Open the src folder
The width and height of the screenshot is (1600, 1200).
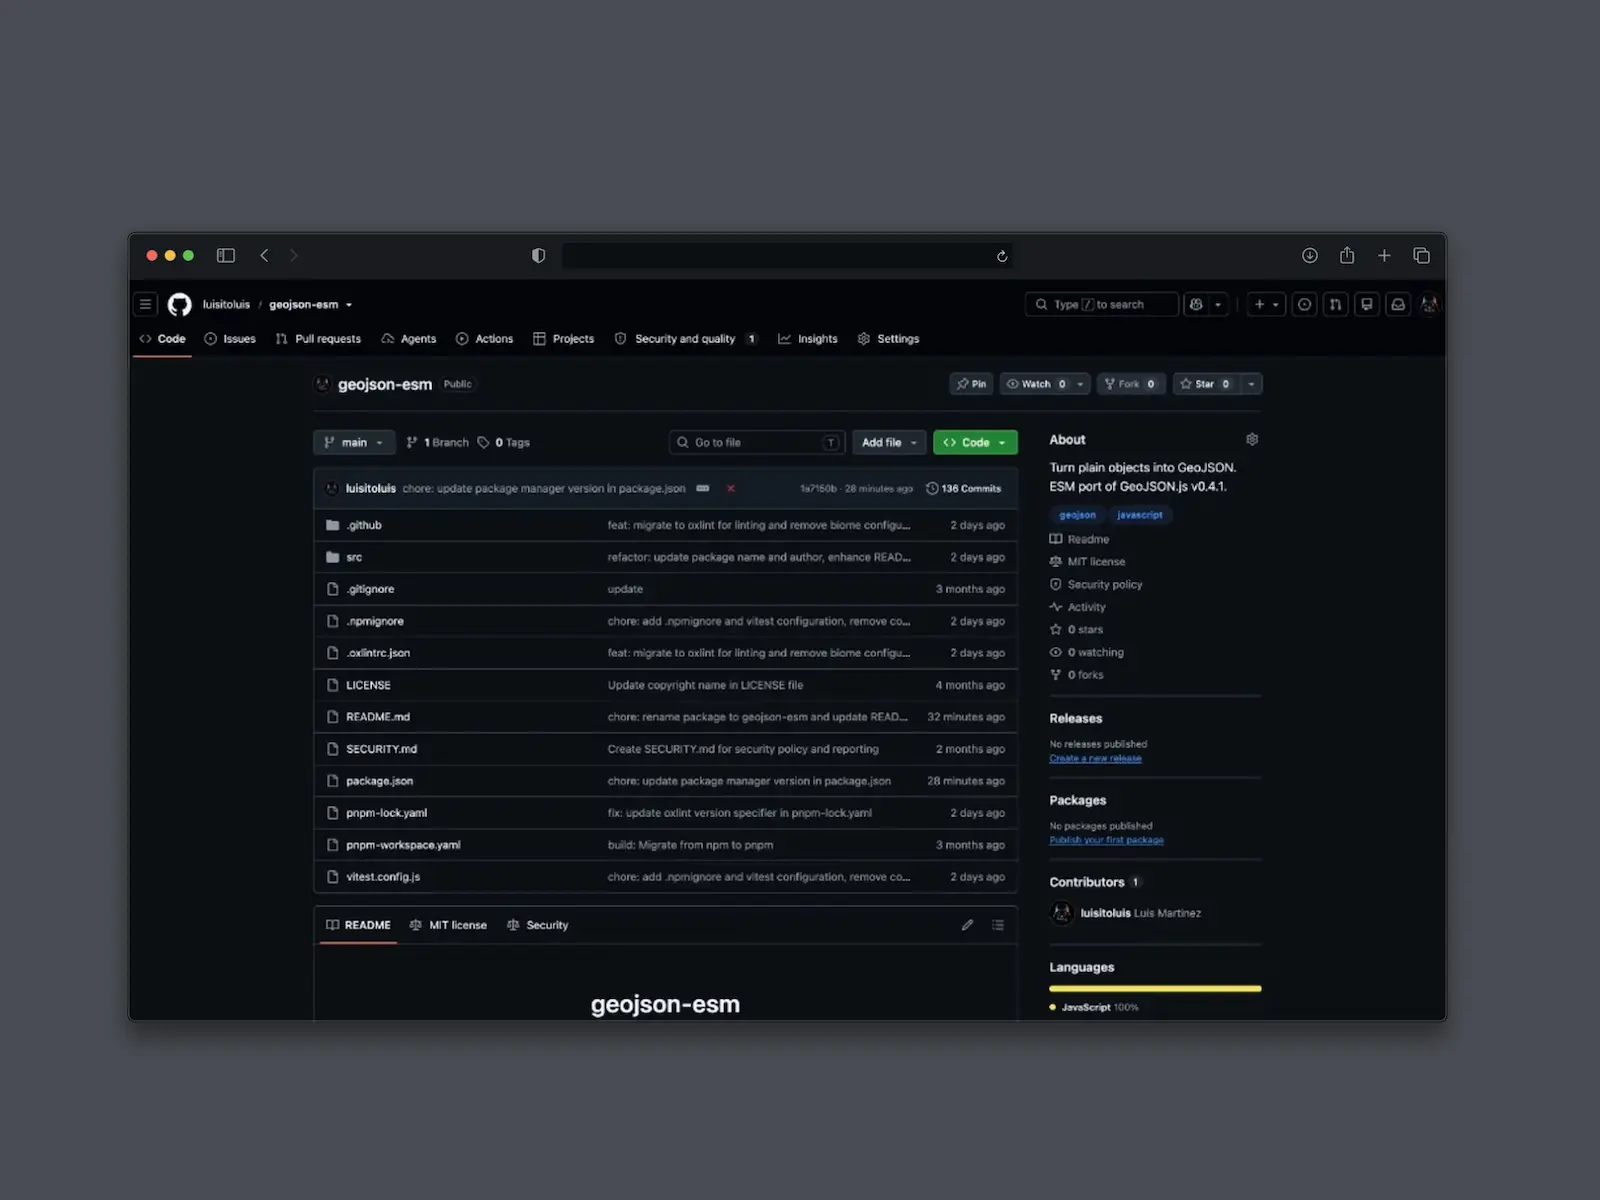354,557
